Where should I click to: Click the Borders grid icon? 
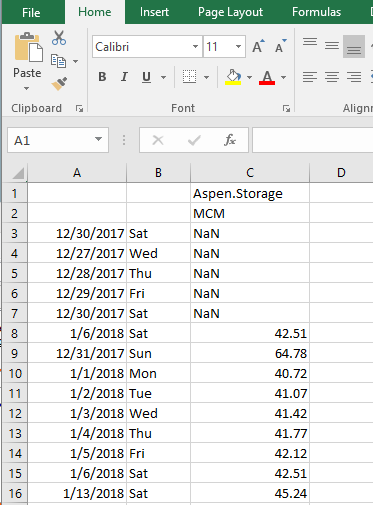(x=189, y=77)
